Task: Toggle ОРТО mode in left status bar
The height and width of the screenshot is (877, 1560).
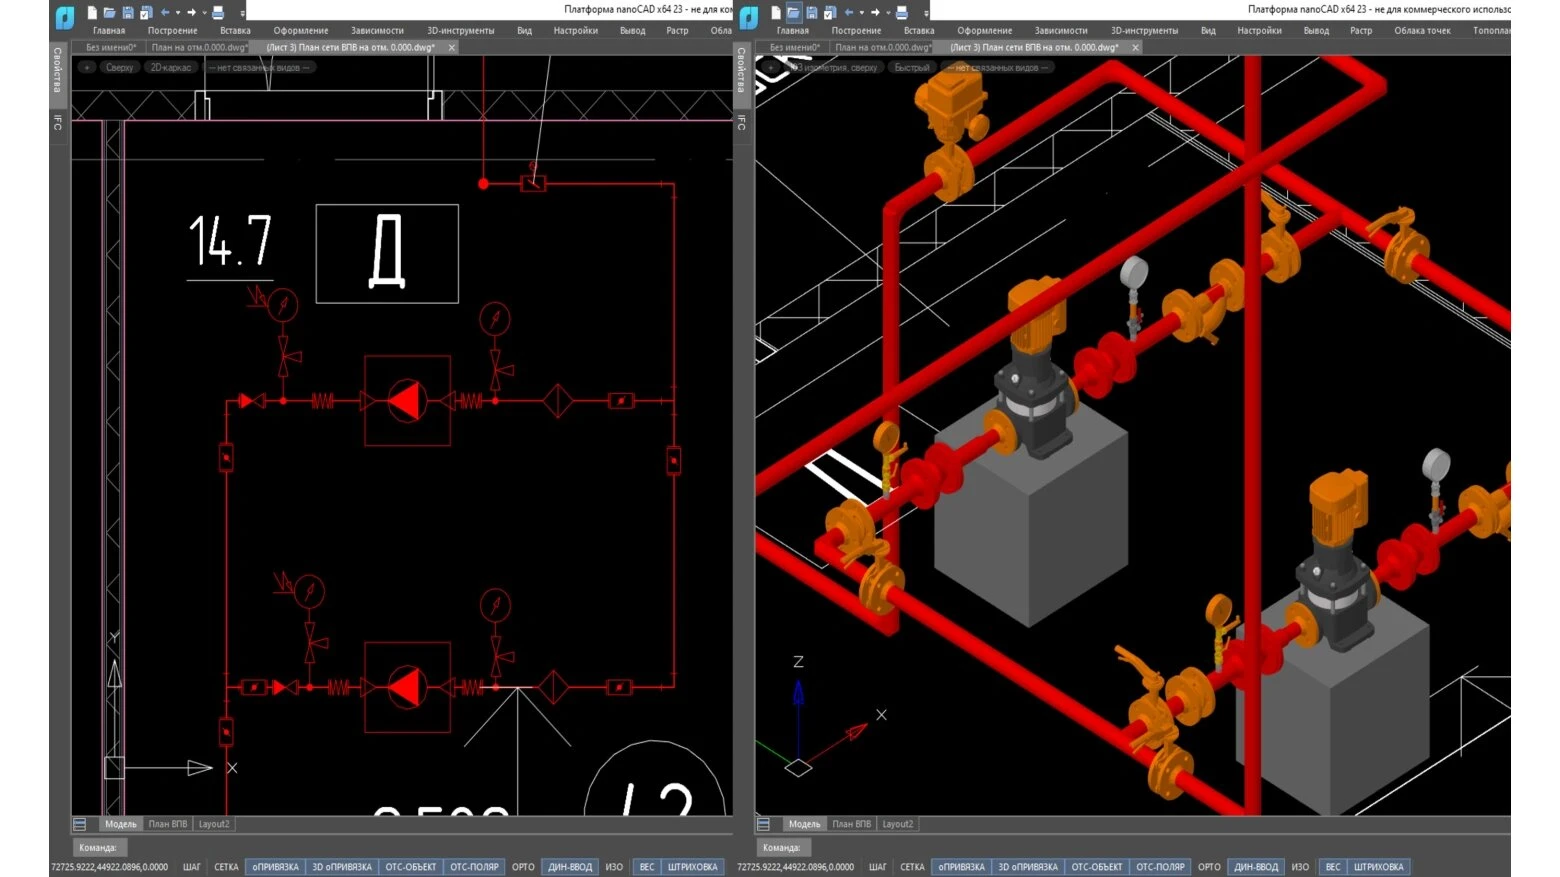Action: click(x=523, y=867)
